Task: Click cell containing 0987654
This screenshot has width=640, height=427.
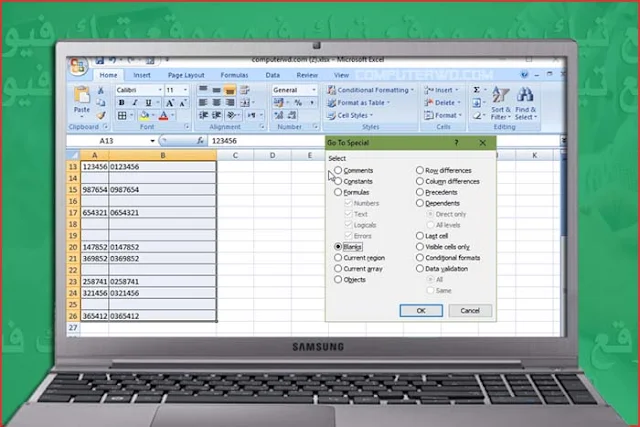Action: pos(162,190)
